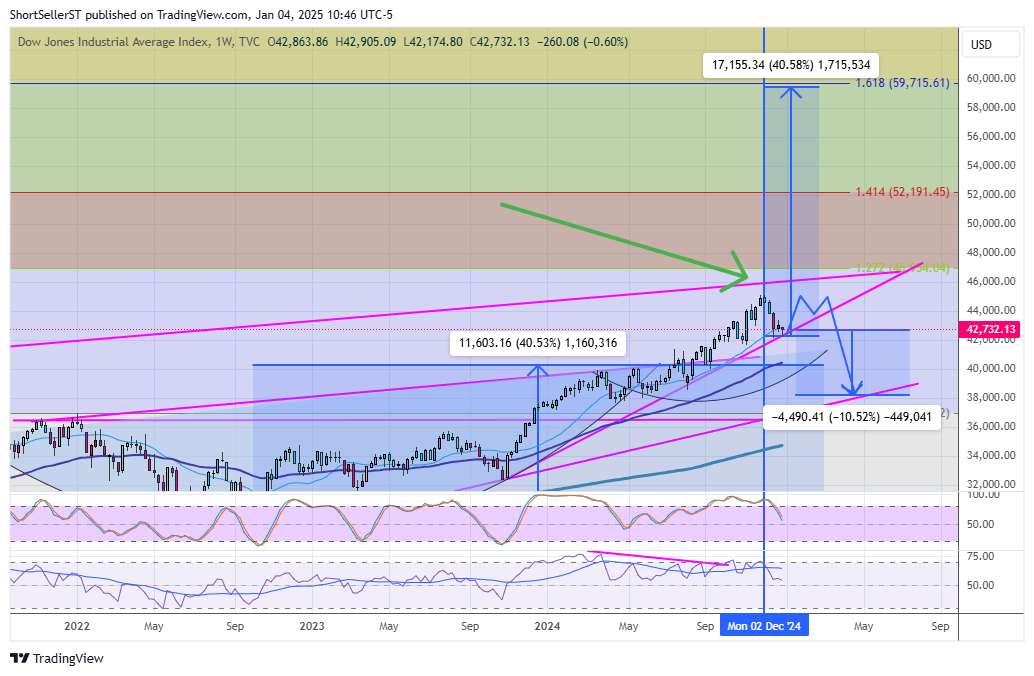
Task: Click the 100.00 oscillator axis label
Action: pos(981,495)
